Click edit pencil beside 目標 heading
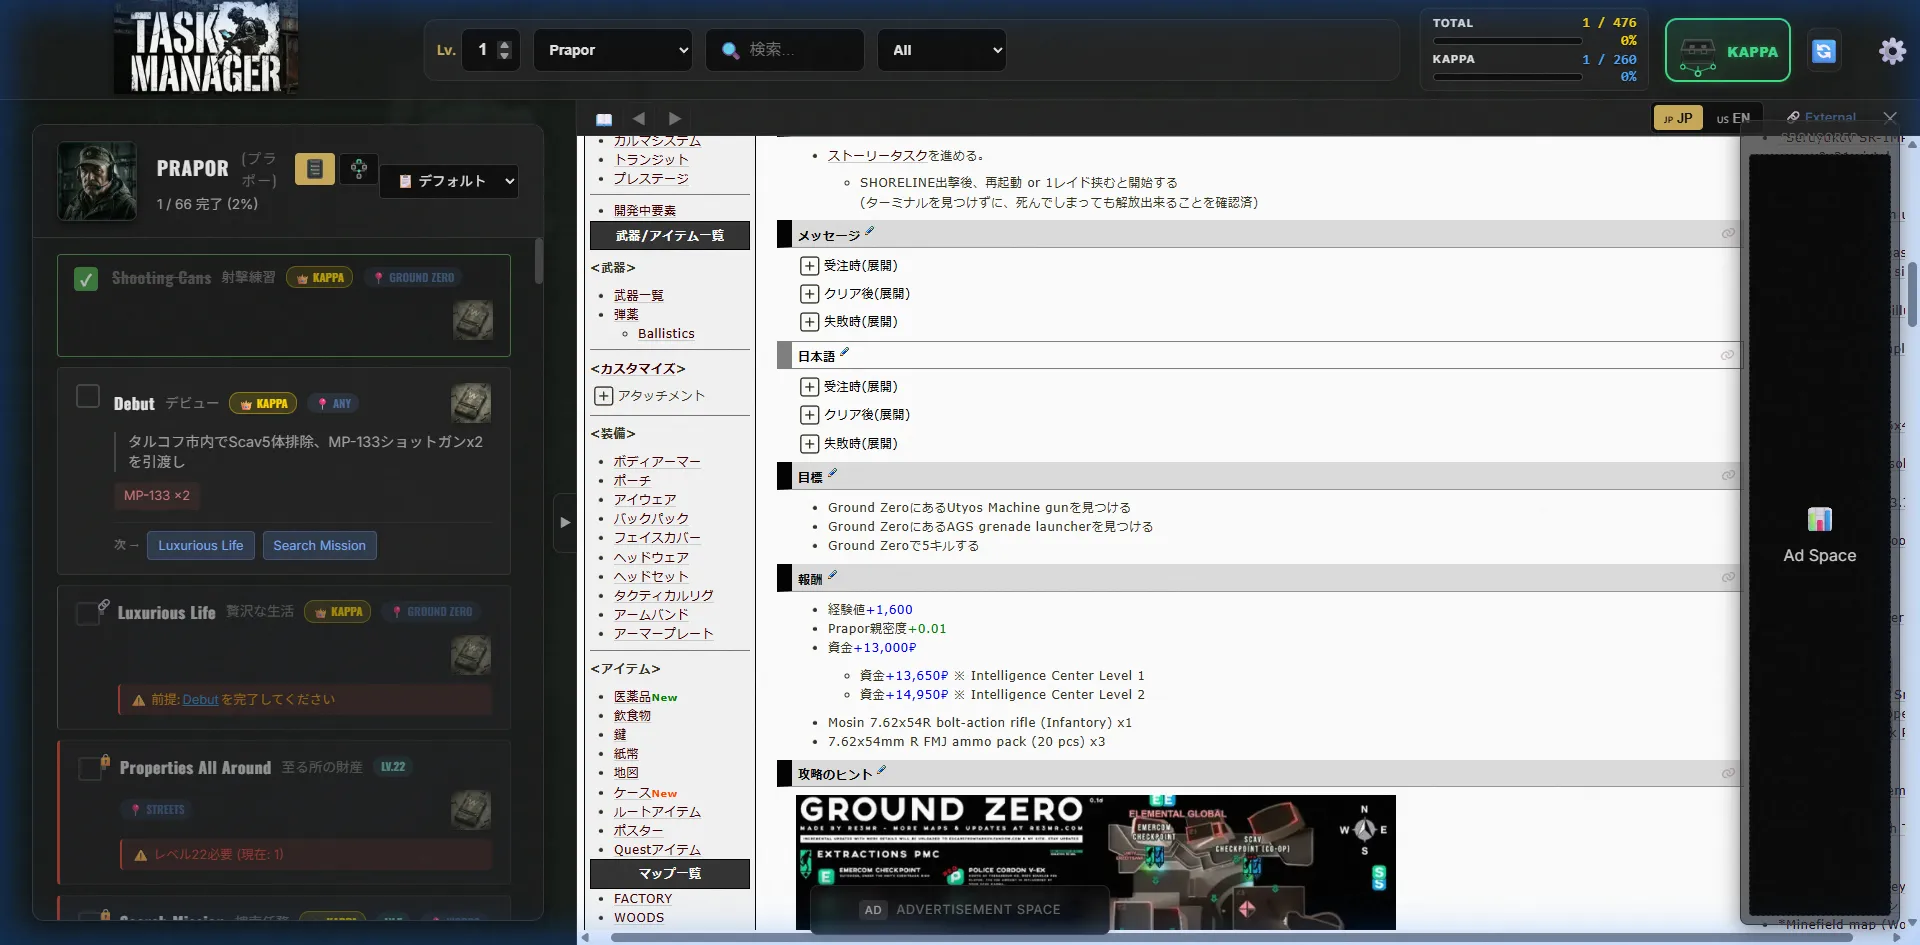Viewport: 1920px width, 945px height. point(832,473)
